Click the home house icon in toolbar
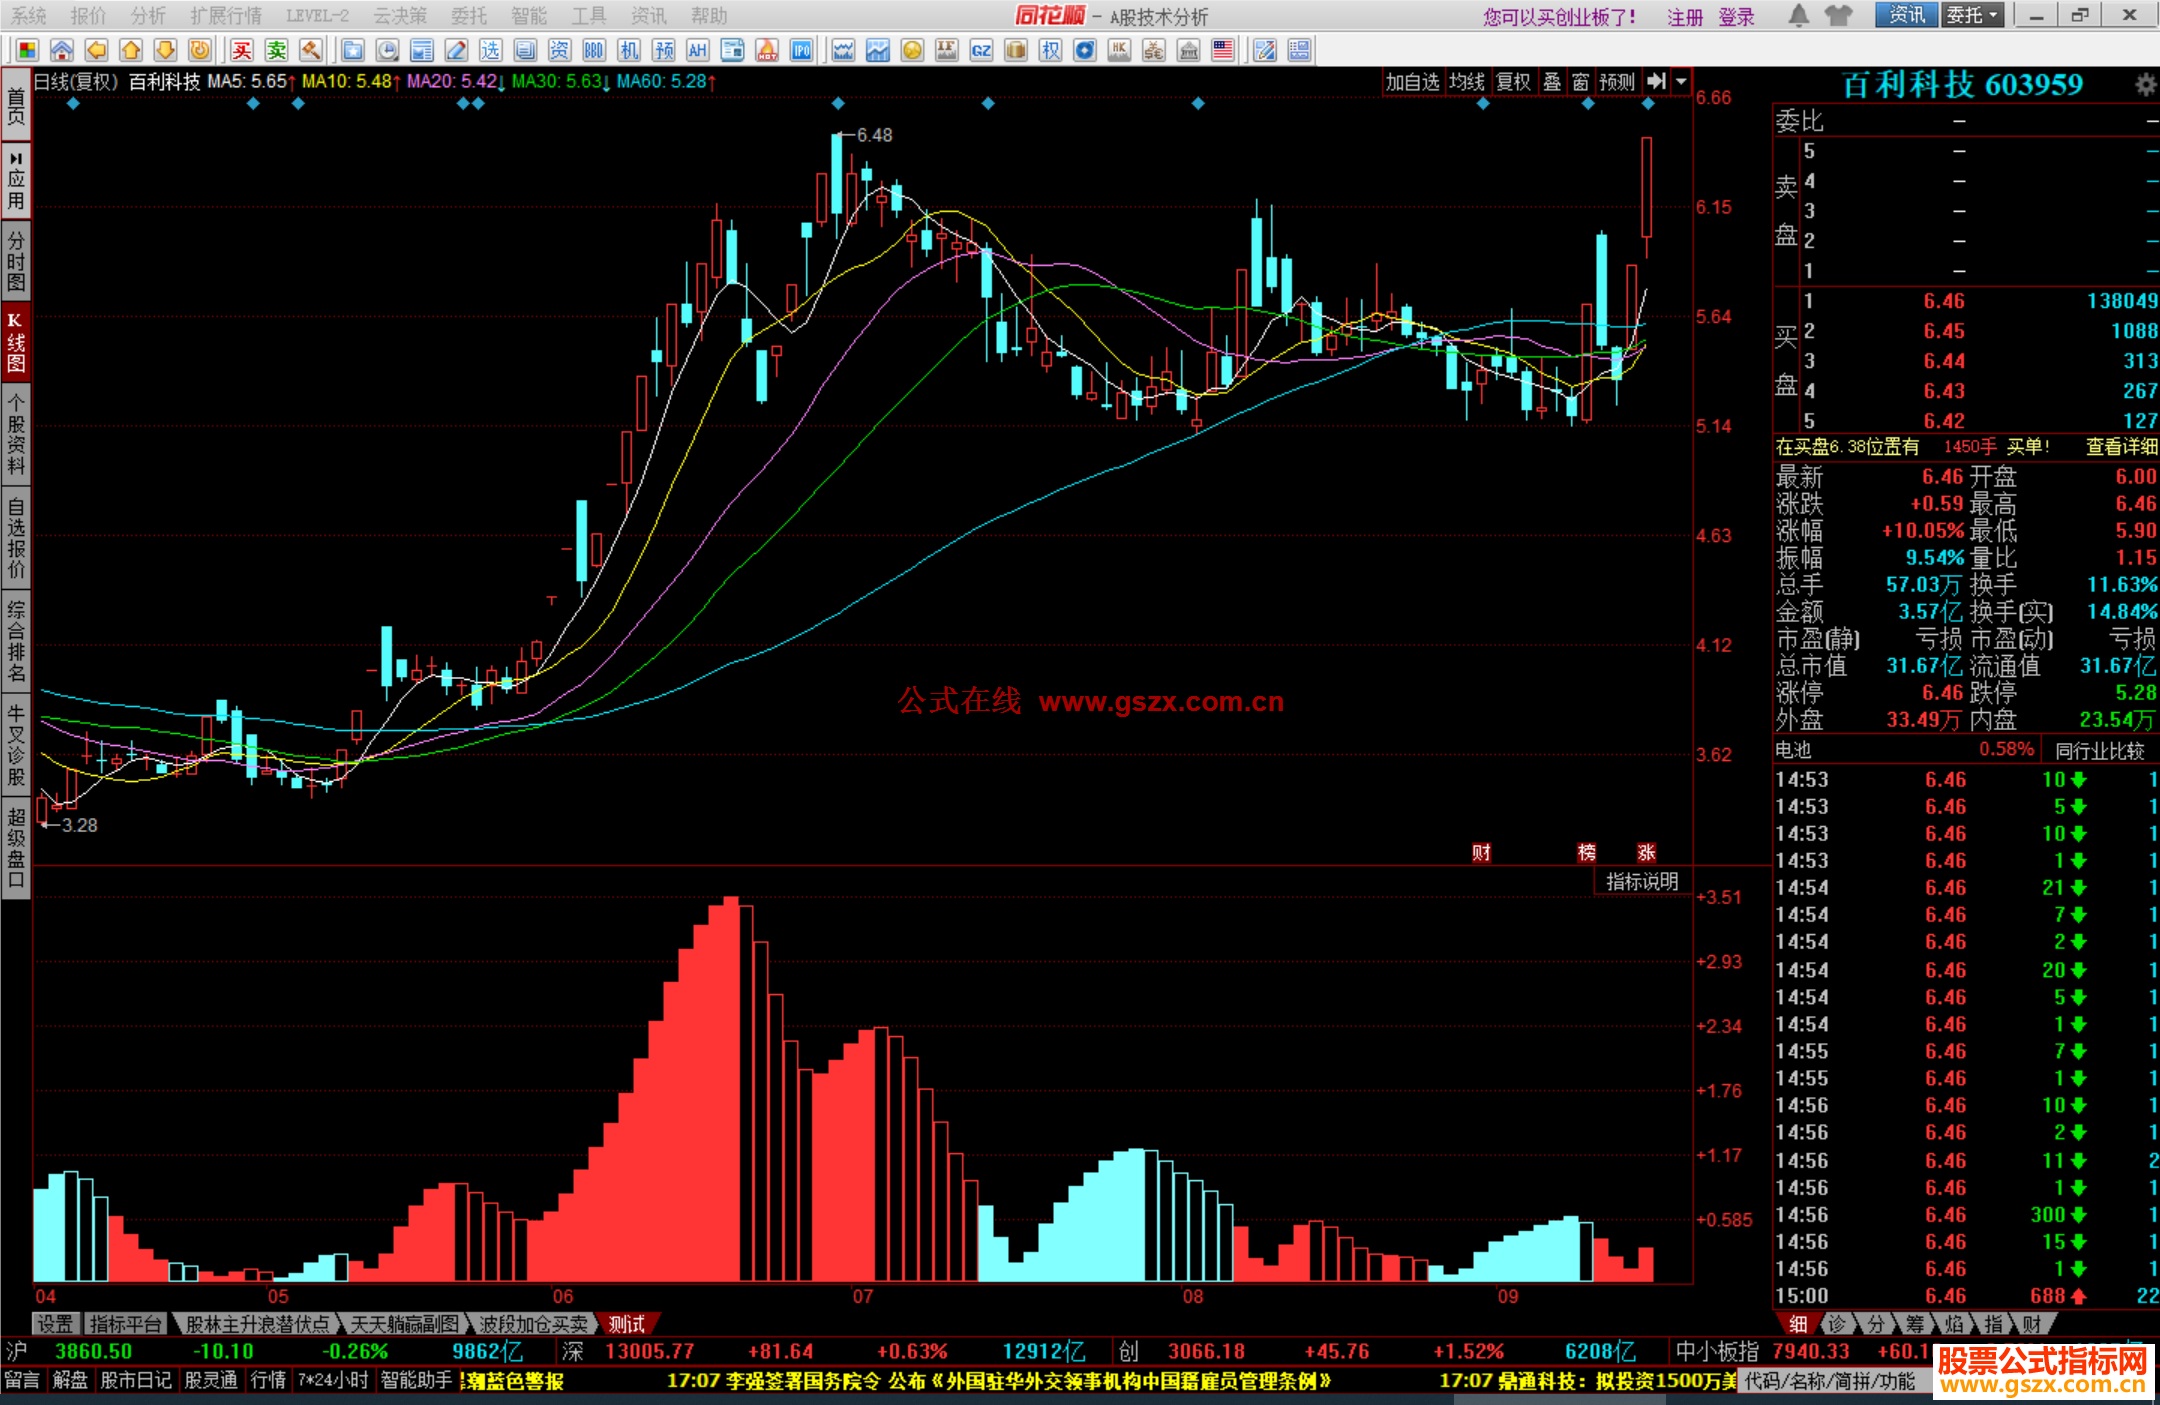Image resolution: width=2160 pixels, height=1405 pixels. click(x=62, y=50)
